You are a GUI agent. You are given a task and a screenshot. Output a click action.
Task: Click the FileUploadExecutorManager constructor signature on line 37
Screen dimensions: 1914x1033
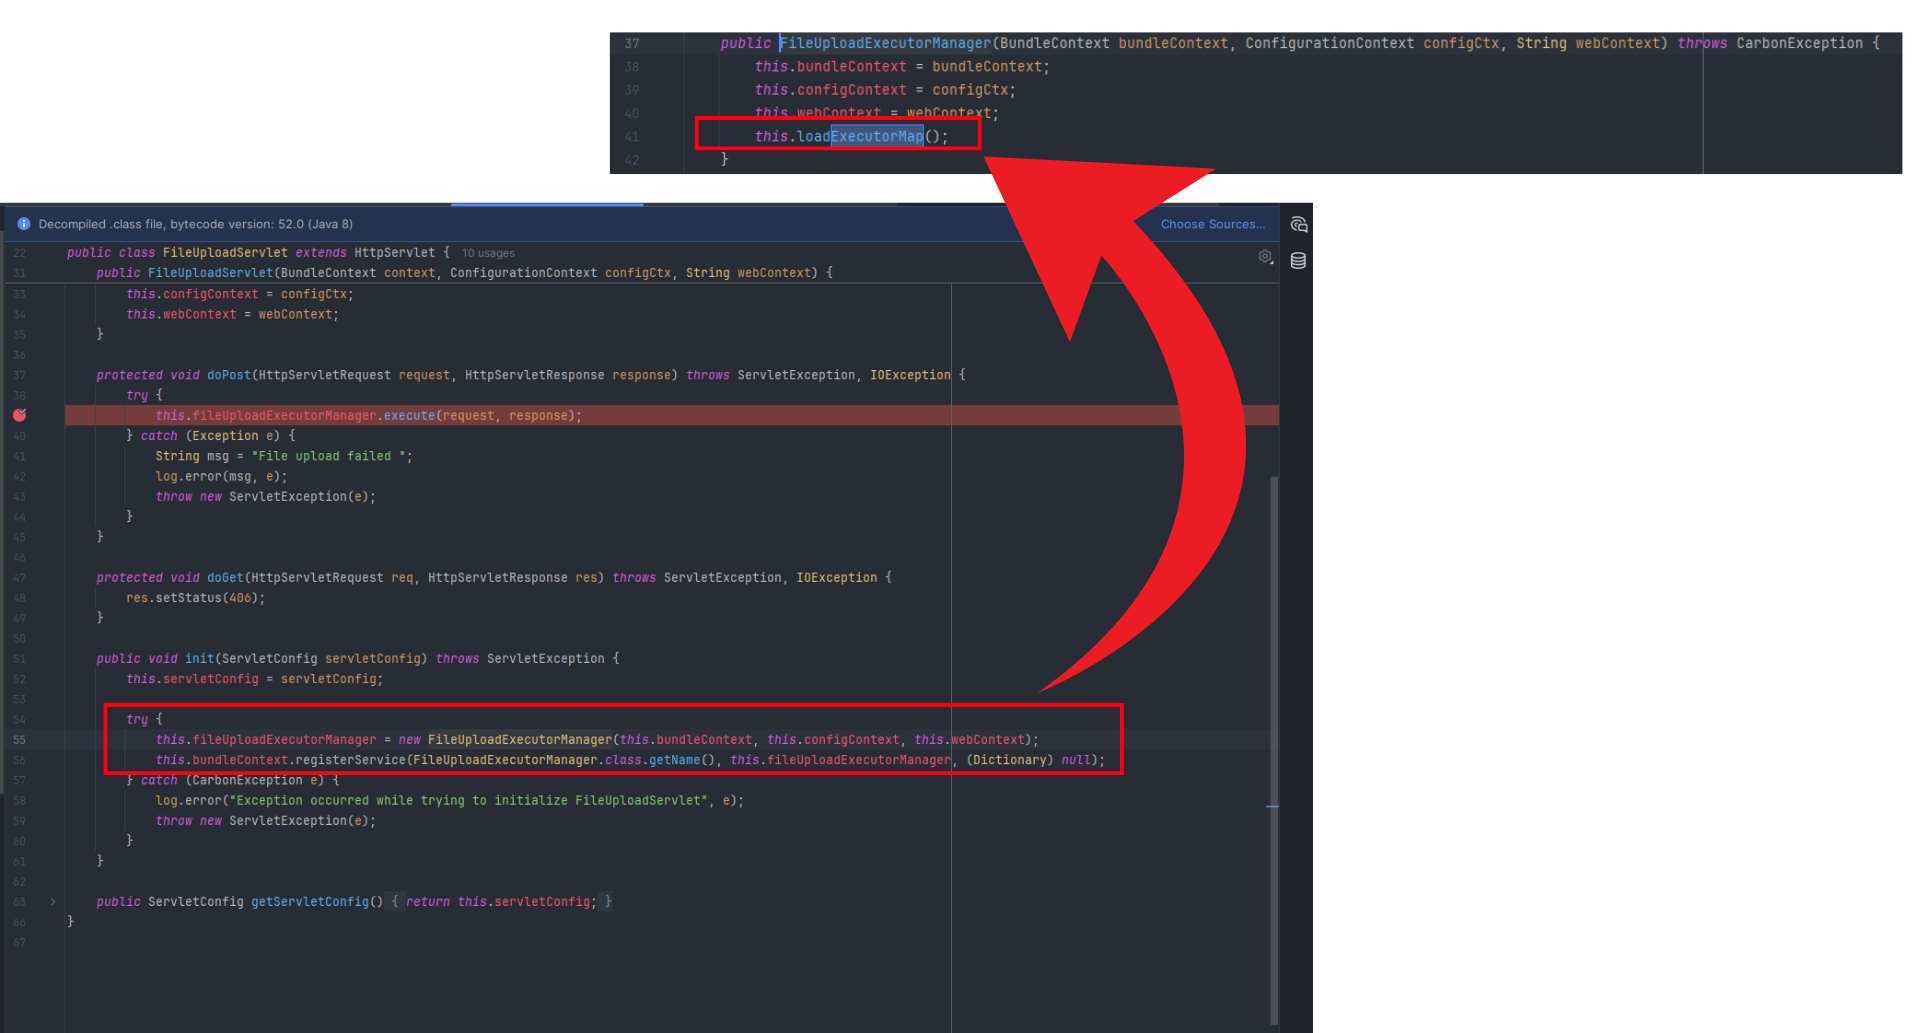(884, 43)
